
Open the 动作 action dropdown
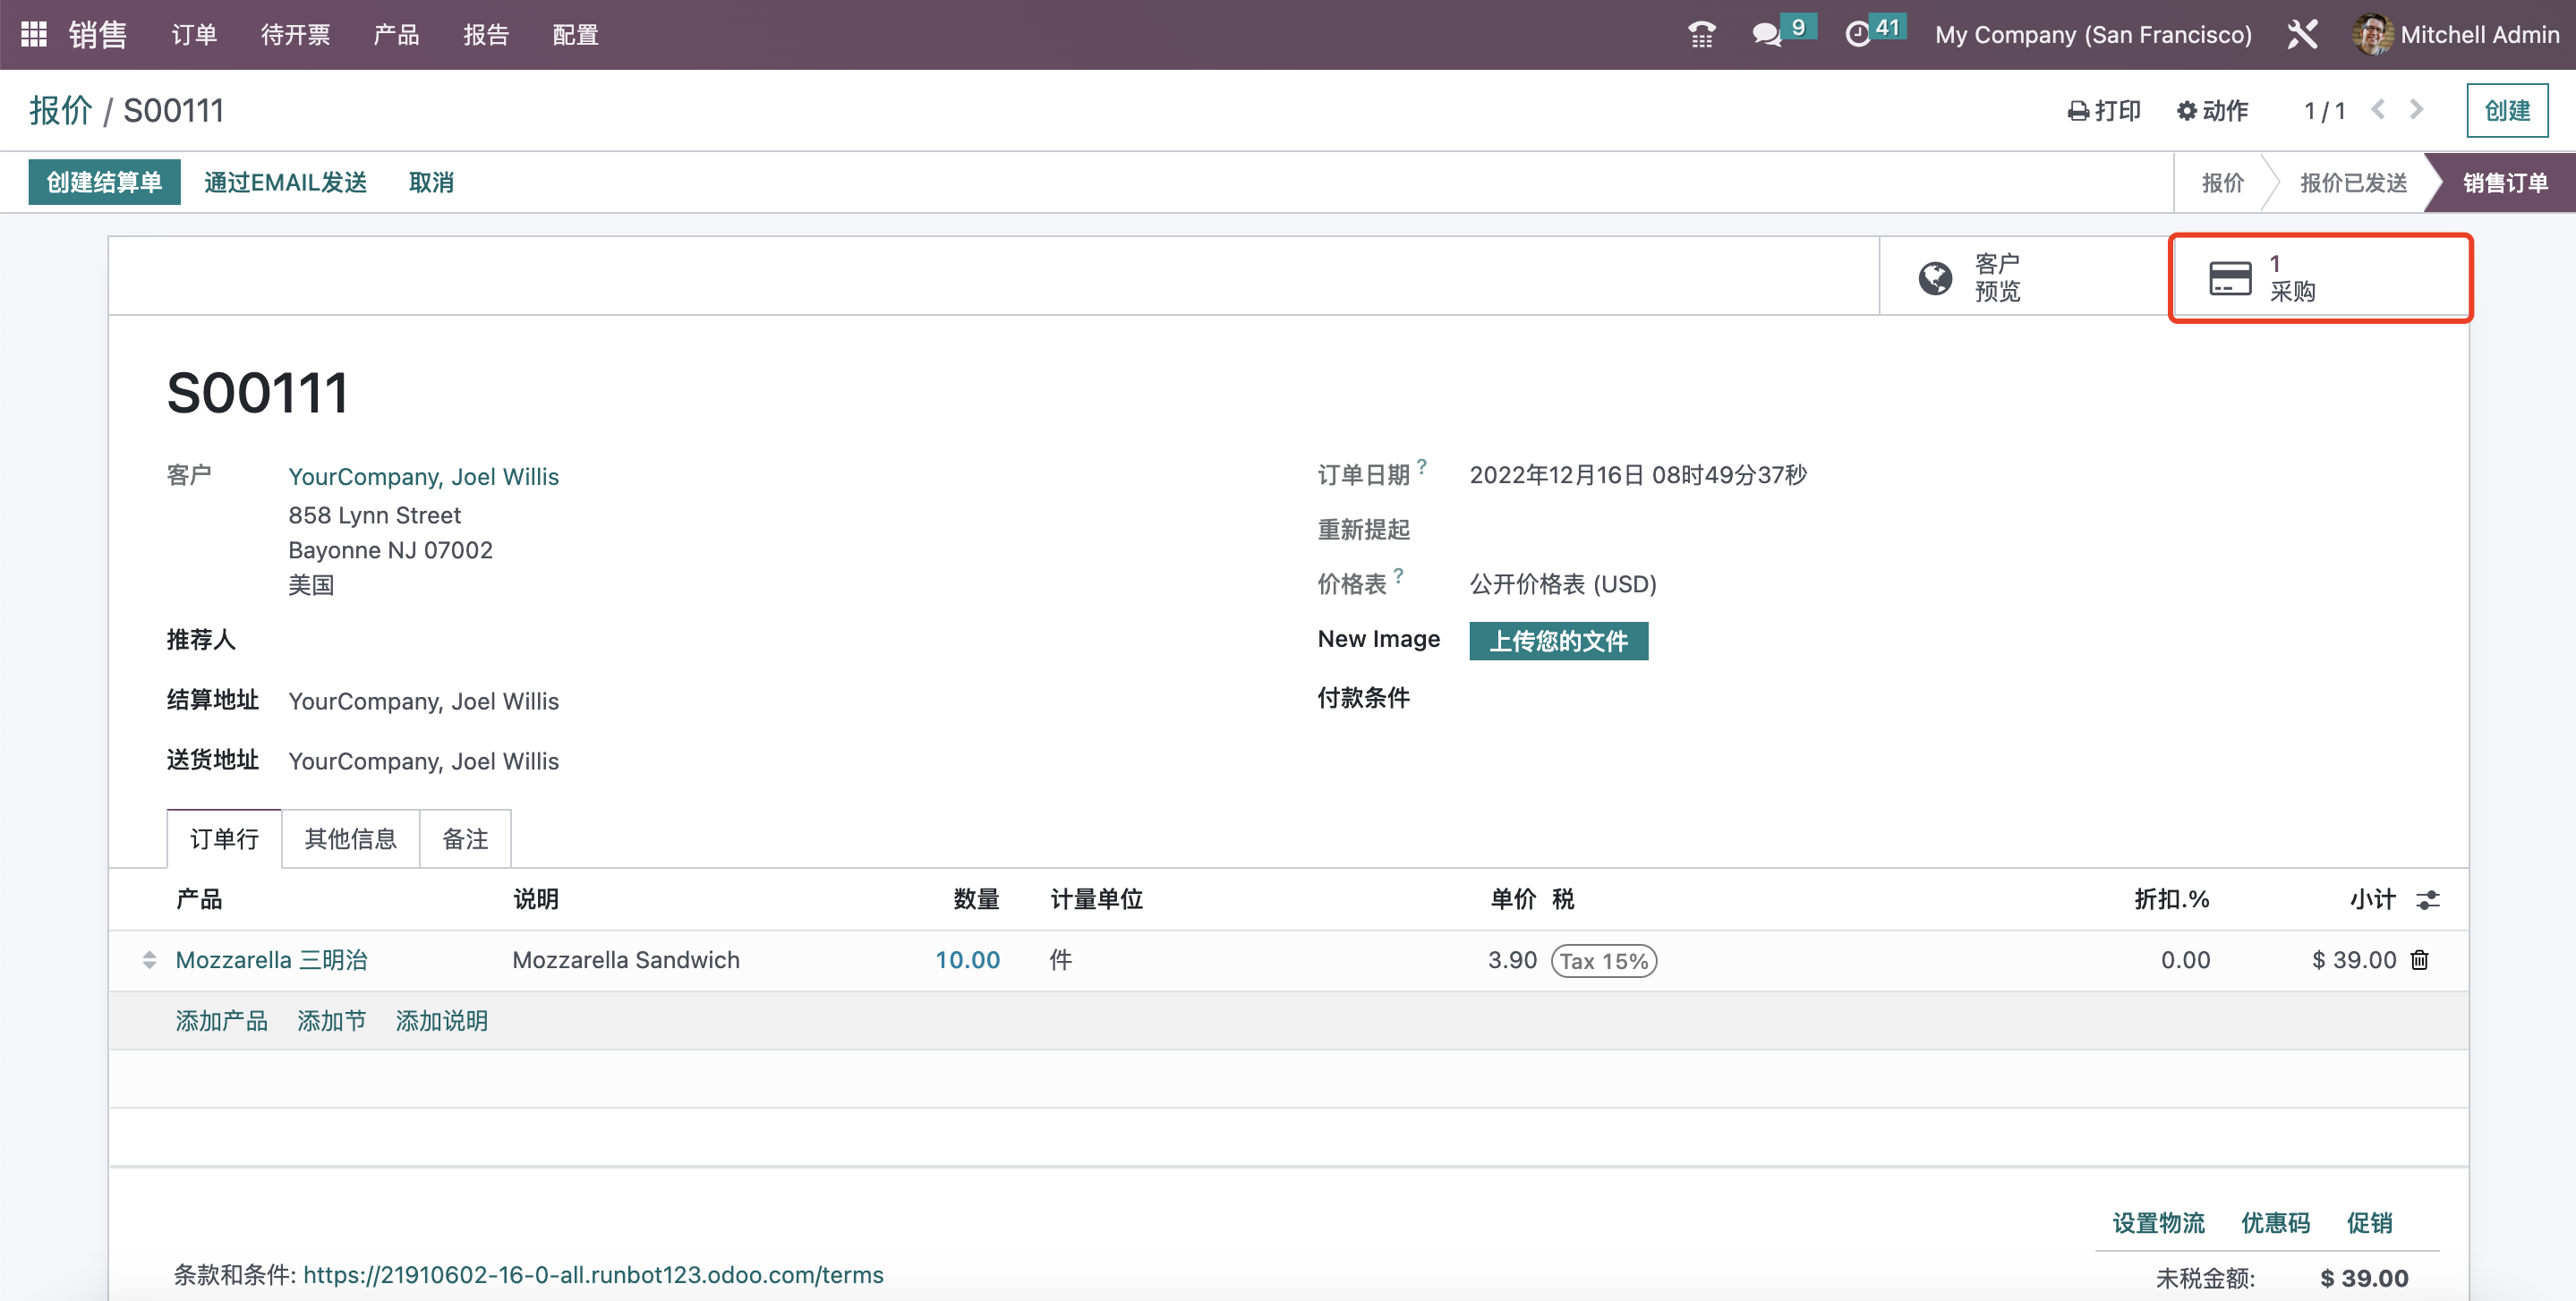point(2213,110)
